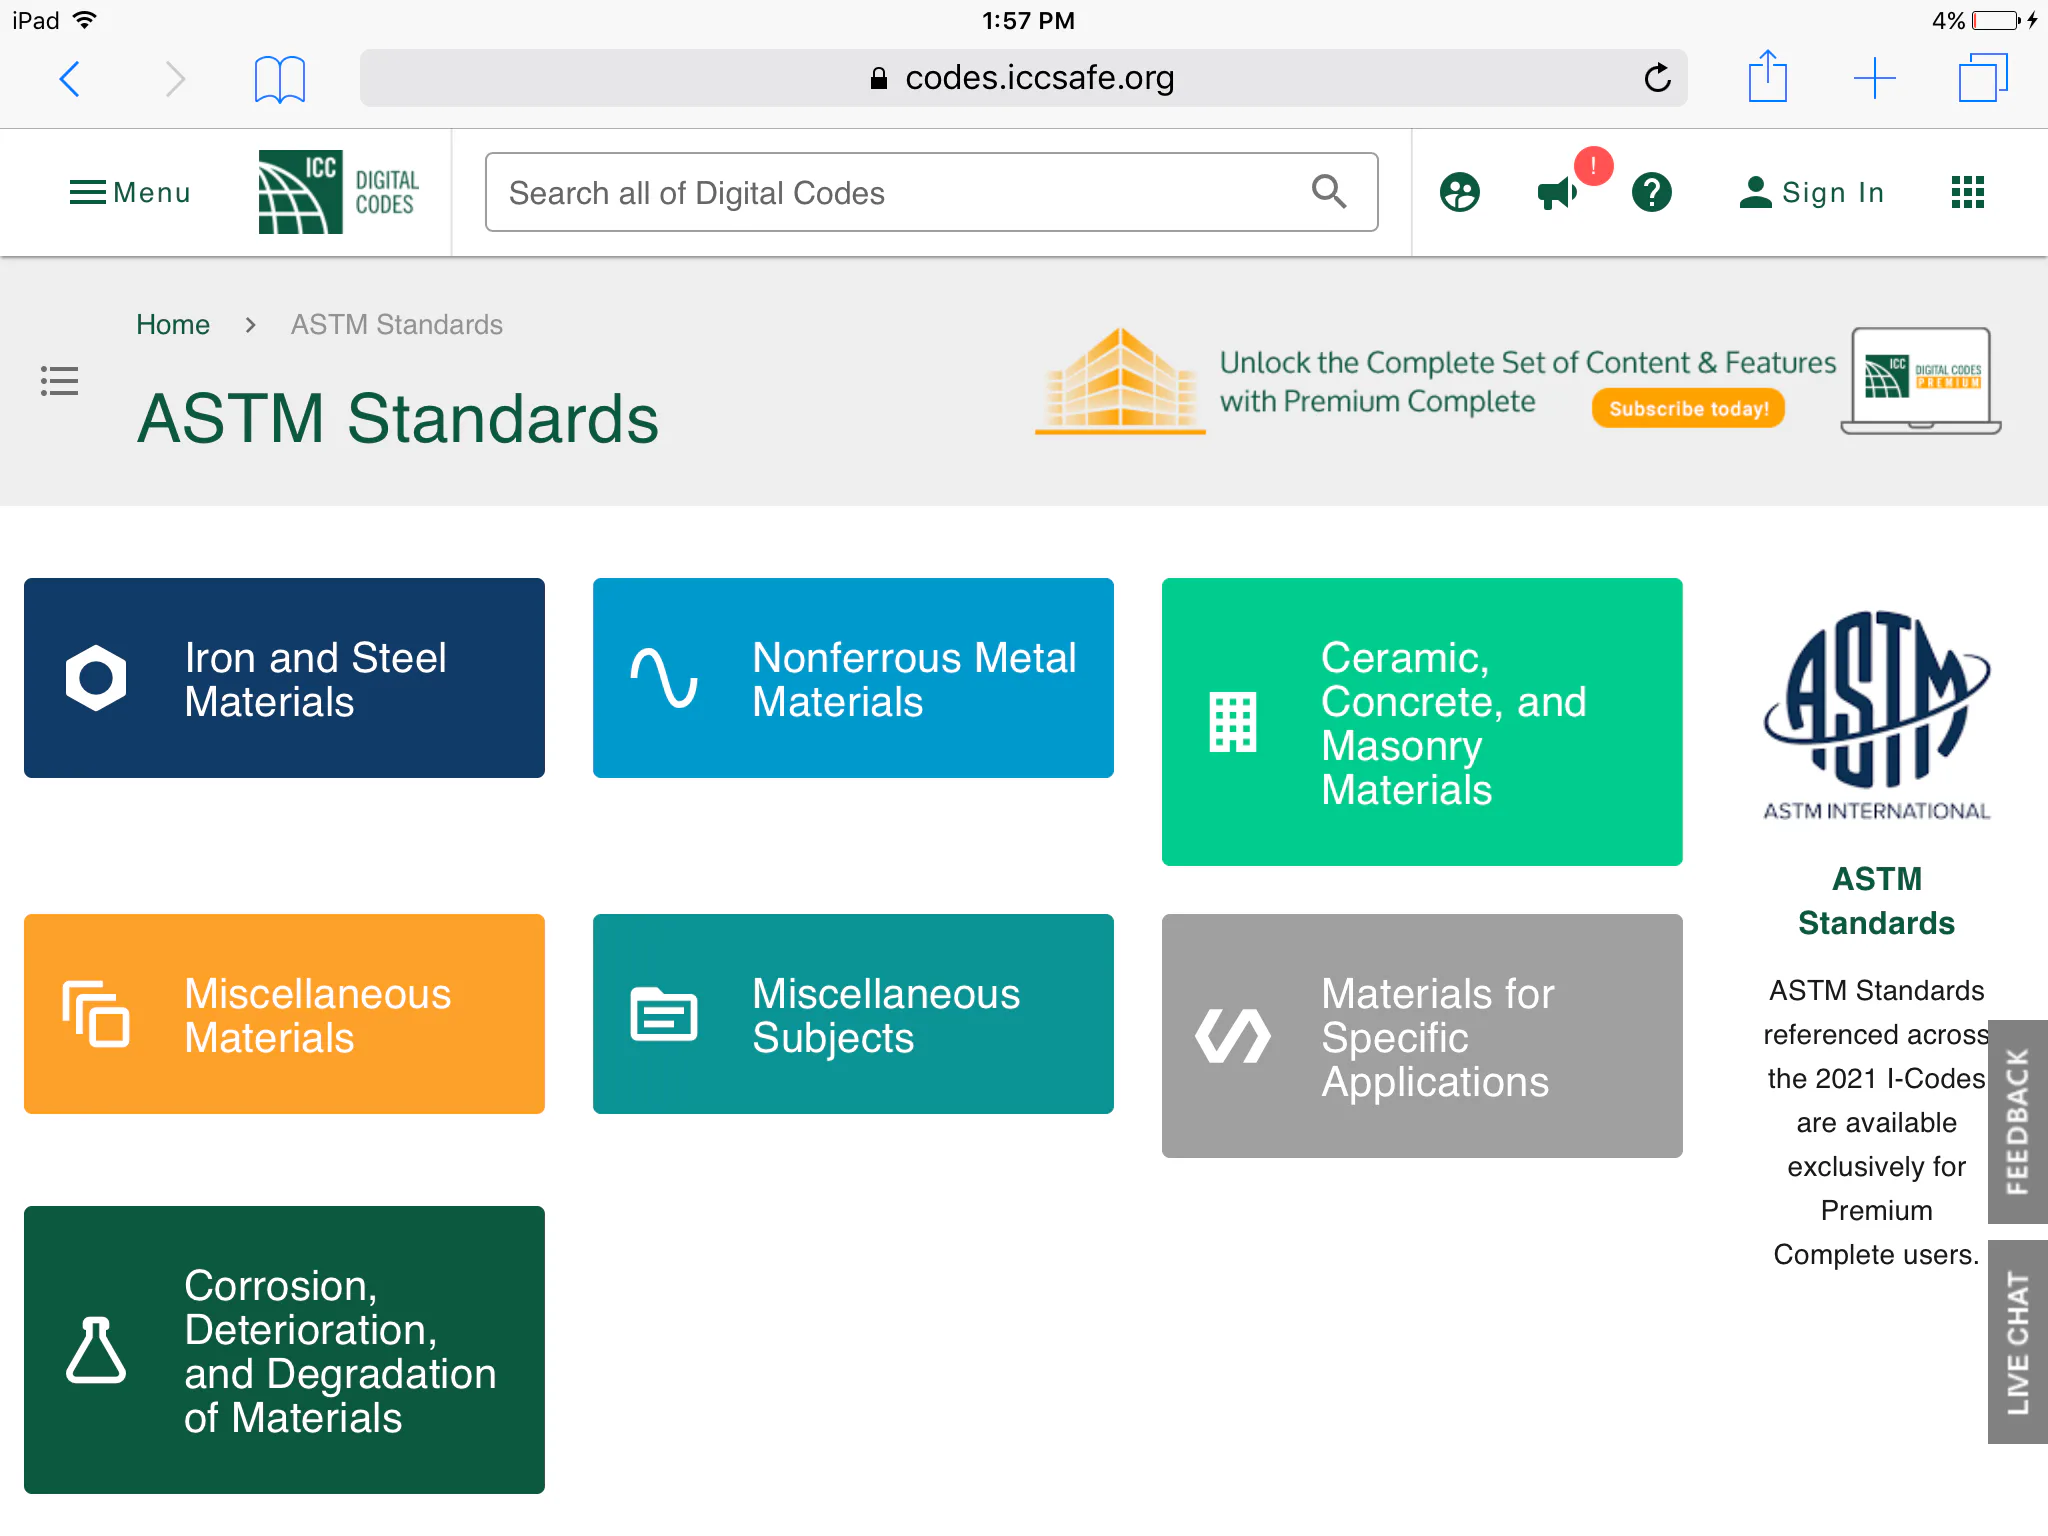The height and width of the screenshot is (1536, 2048).
Task: Tap the Safari share icon
Action: point(1767,77)
